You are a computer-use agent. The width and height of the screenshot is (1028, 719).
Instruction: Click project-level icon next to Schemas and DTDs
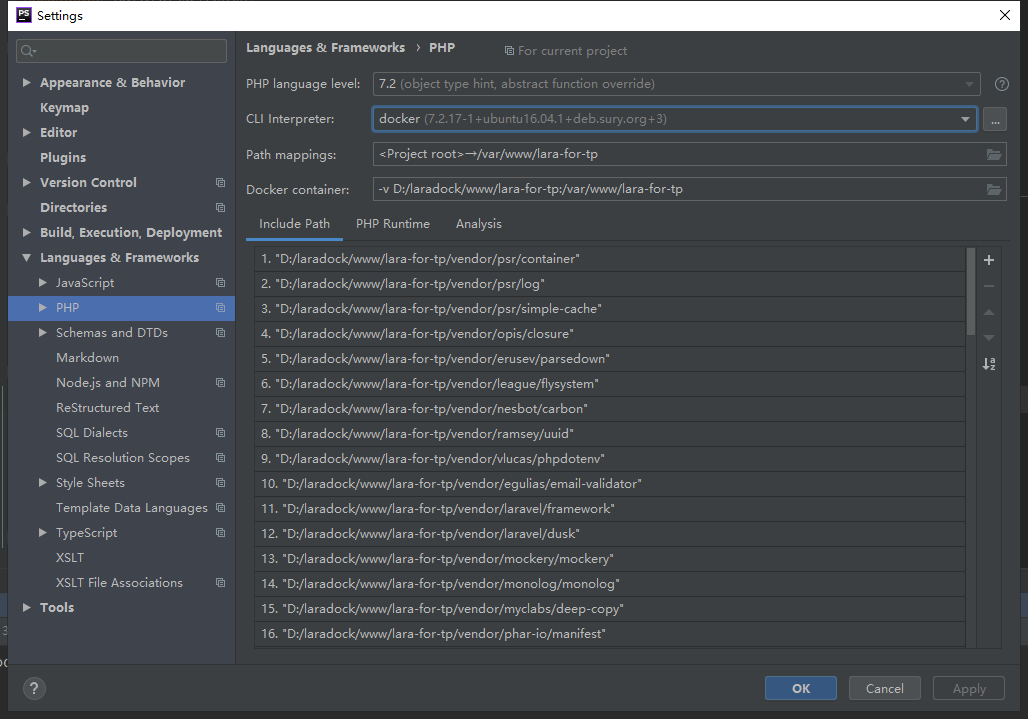tap(220, 332)
